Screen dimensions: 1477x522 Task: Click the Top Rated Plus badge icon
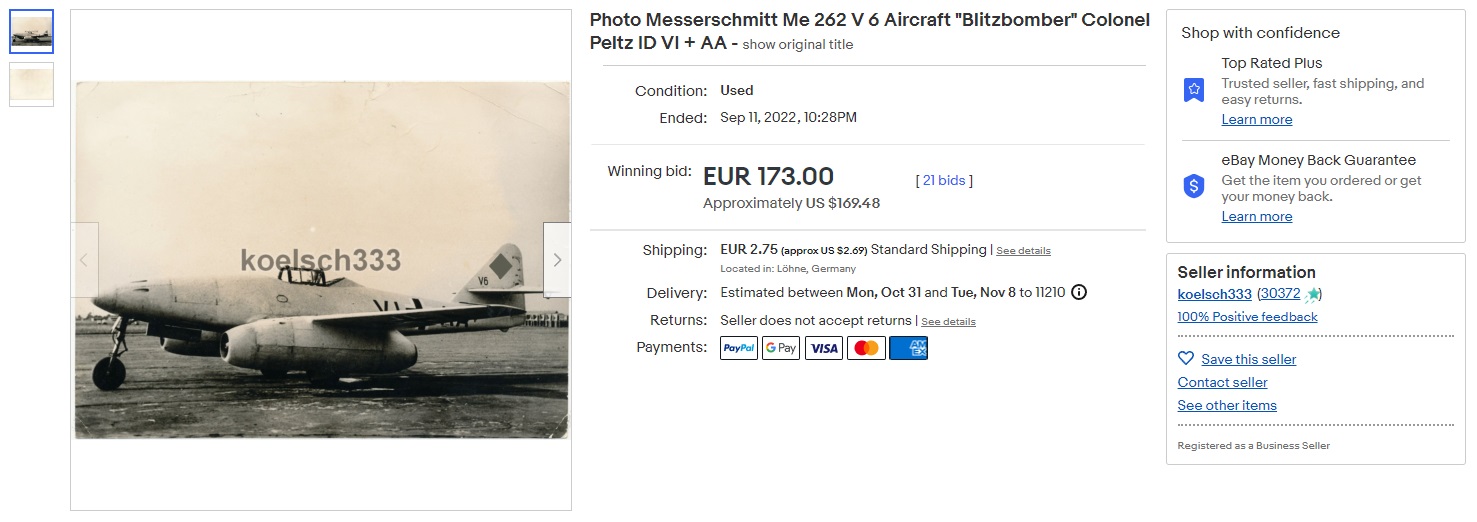coord(1194,90)
